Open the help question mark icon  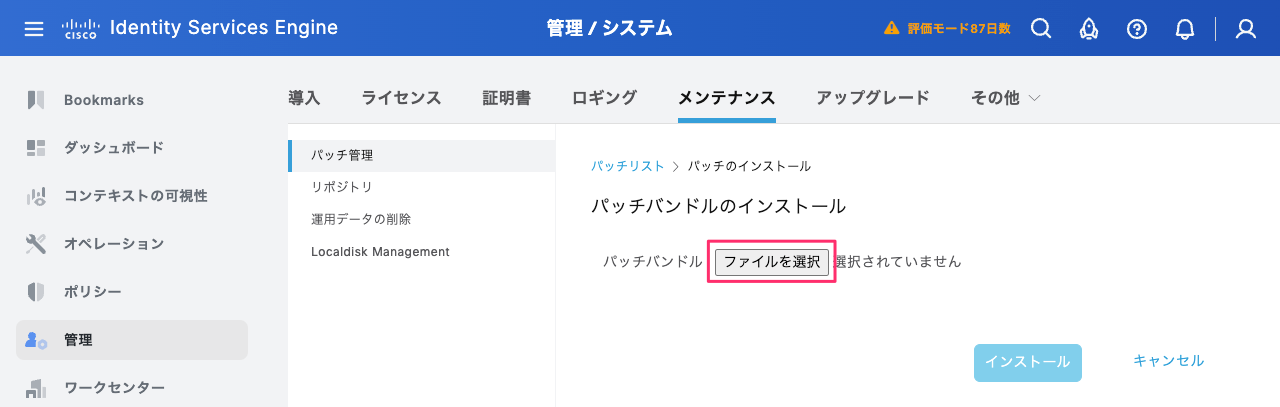(x=1137, y=29)
